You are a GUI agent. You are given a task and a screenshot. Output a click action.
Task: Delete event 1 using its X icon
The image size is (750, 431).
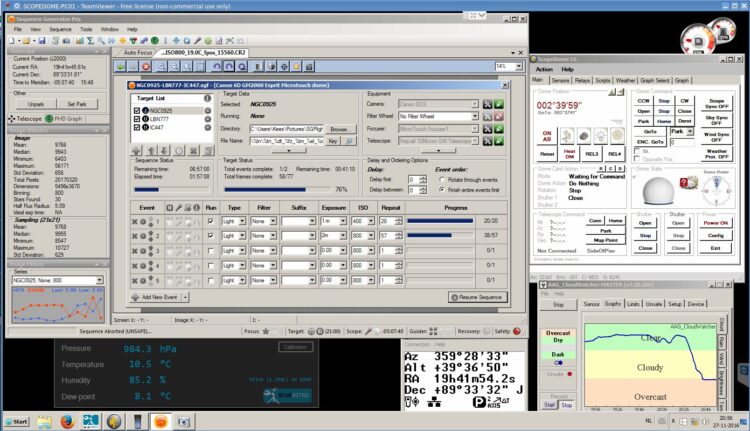(x=135, y=221)
